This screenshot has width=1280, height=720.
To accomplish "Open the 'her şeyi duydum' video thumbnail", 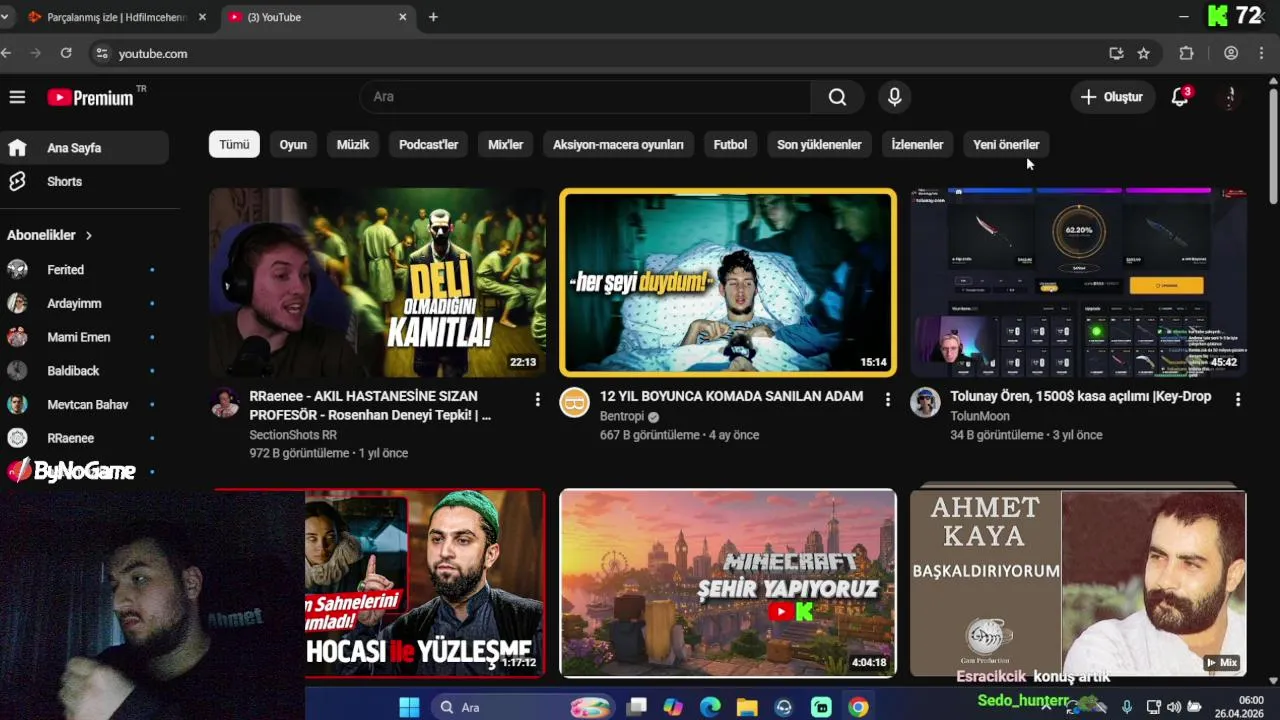I will (x=728, y=283).
